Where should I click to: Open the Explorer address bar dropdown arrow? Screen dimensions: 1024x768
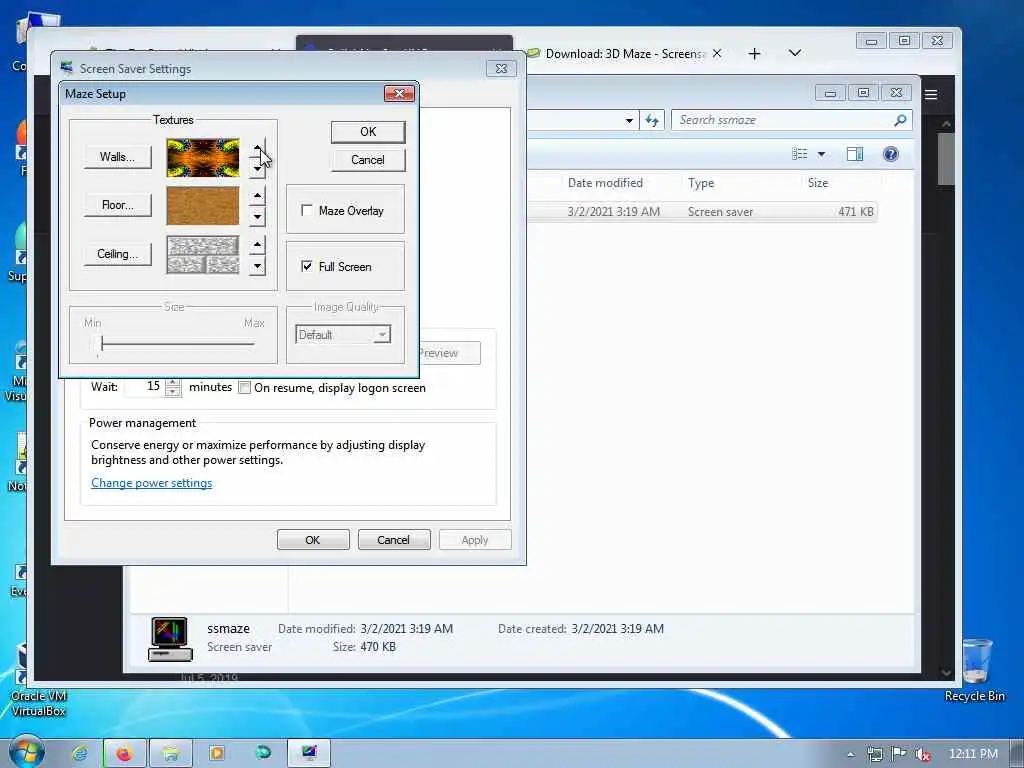[x=629, y=120]
